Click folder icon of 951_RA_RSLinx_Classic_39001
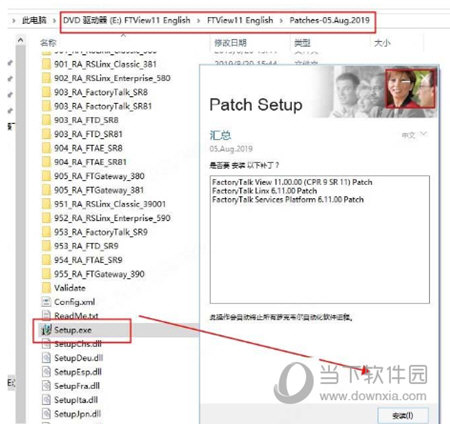This screenshot has height=424, width=450. point(46,204)
